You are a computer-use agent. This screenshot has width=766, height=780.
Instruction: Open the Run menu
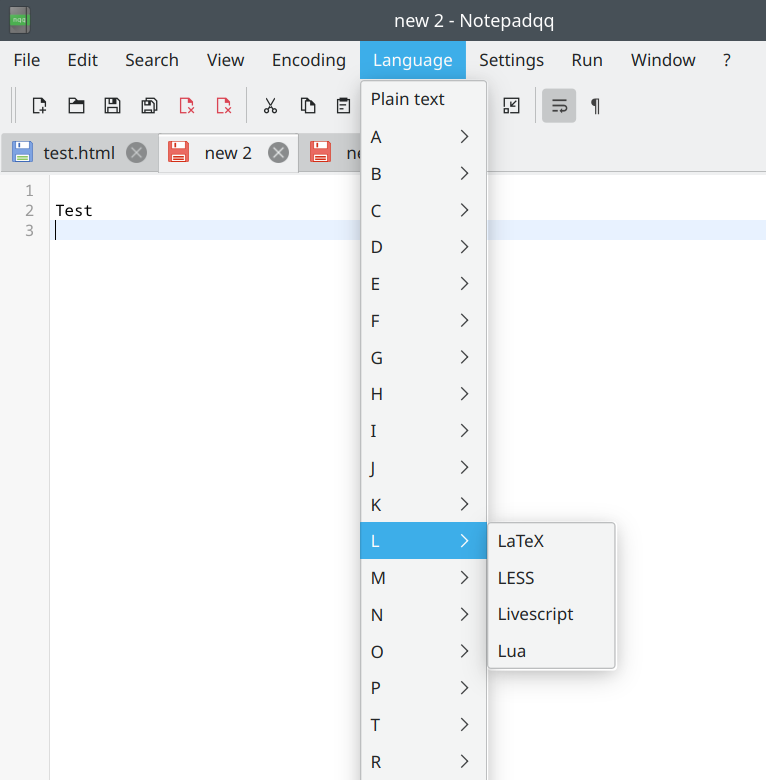click(x=587, y=60)
